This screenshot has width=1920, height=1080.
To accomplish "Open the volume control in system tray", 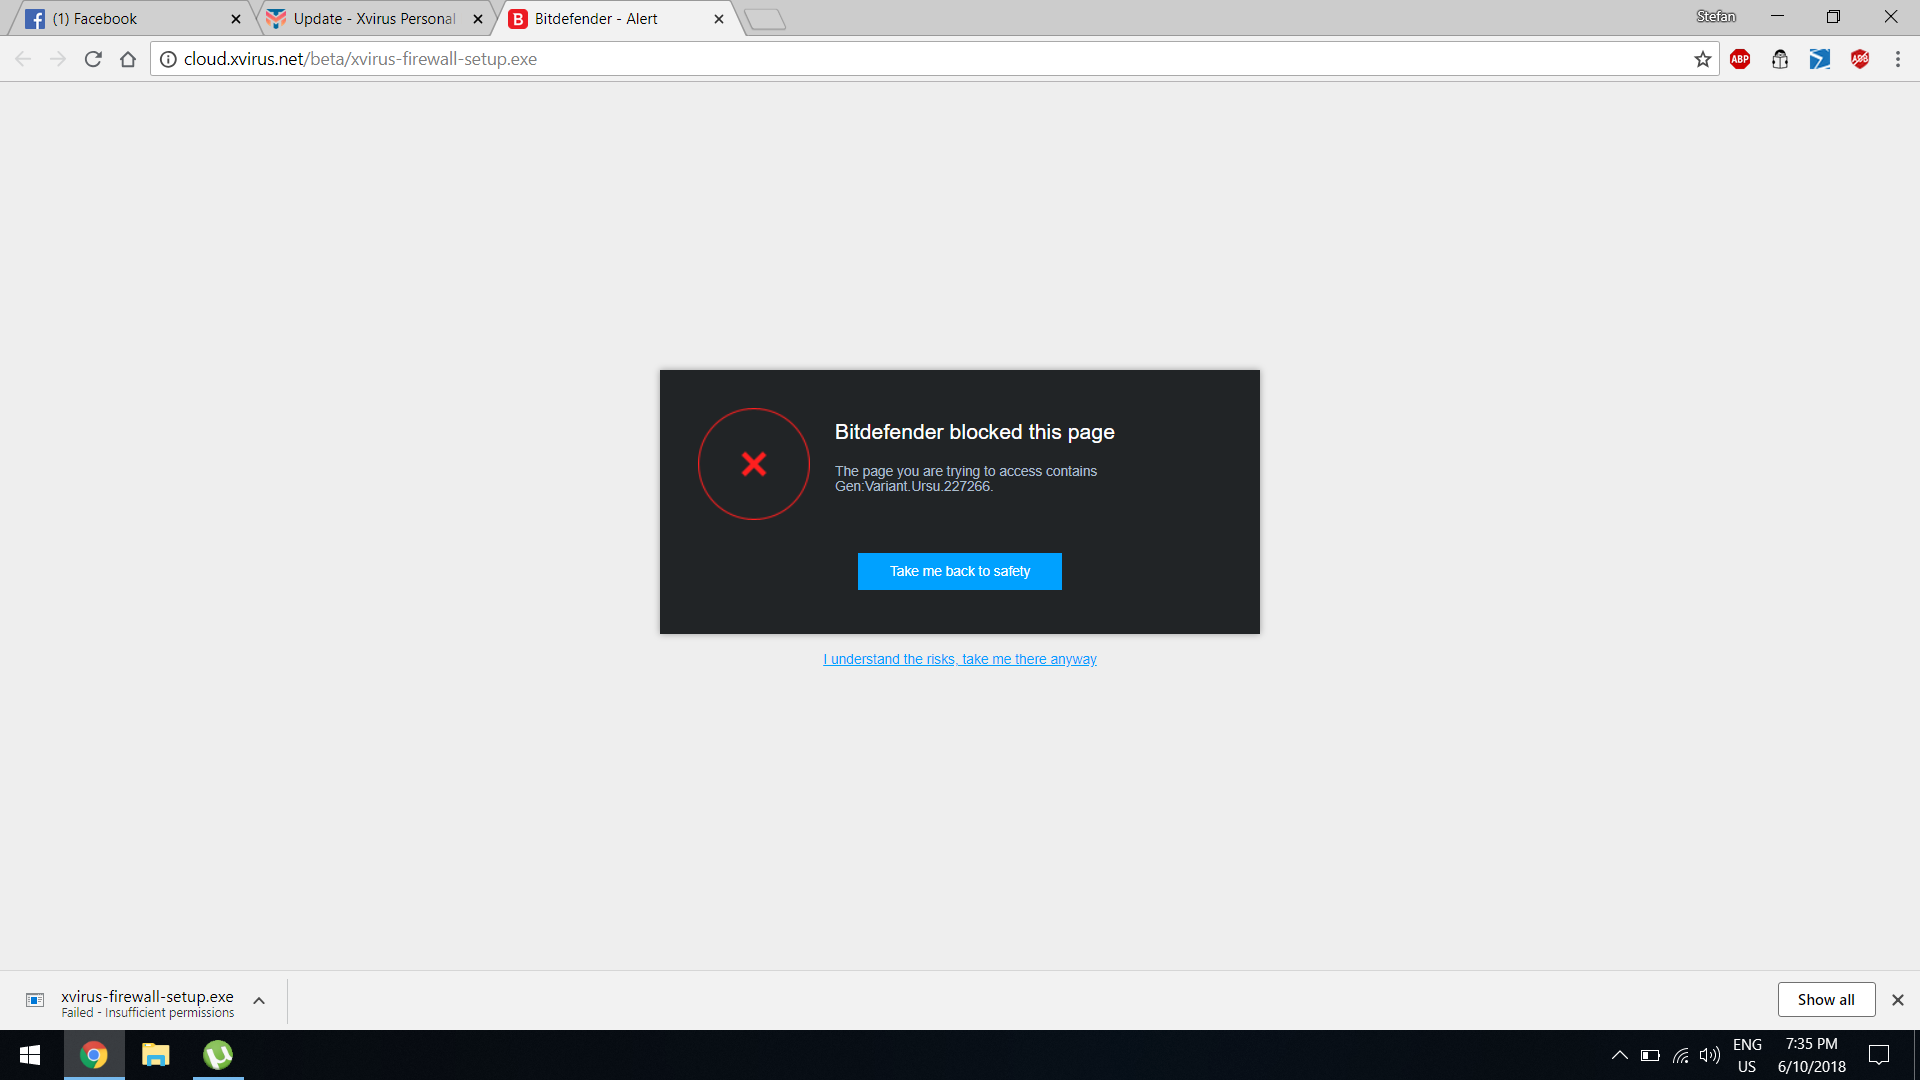I will [x=1710, y=1055].
